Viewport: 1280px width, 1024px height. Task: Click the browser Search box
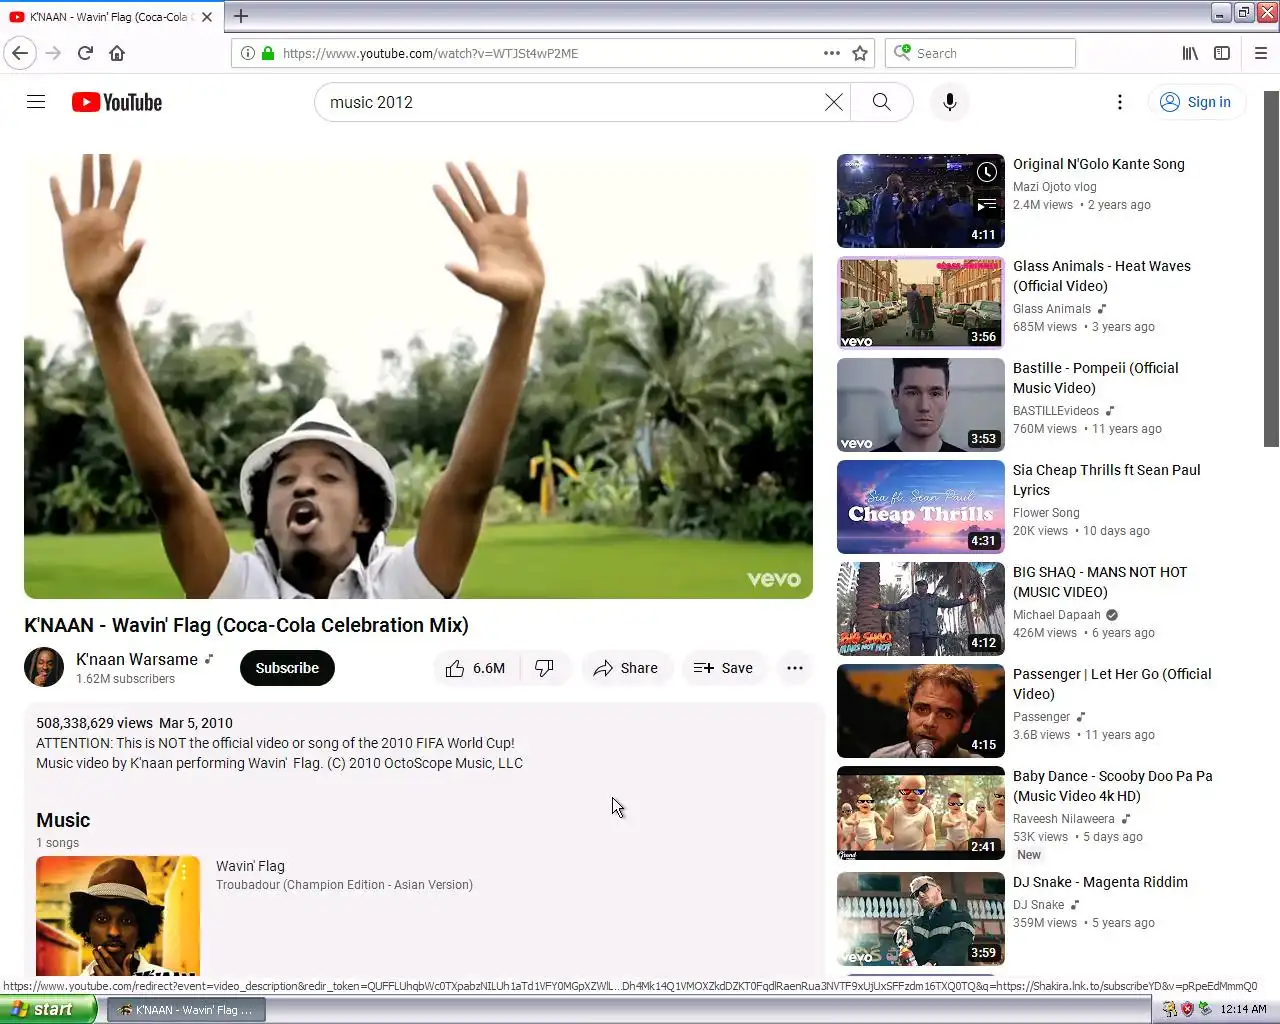(980, 53)
